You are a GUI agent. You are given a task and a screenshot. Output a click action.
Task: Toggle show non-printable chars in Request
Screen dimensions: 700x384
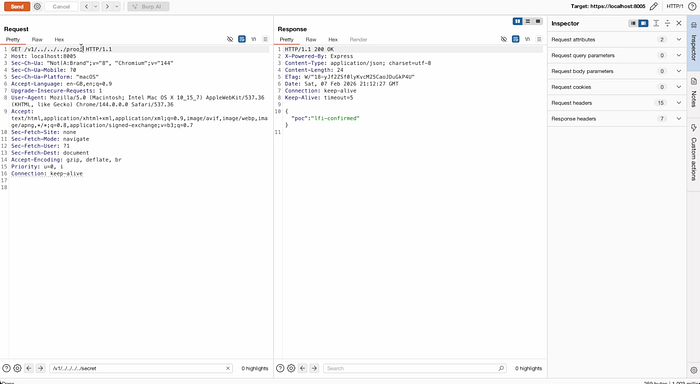(254, 39)
